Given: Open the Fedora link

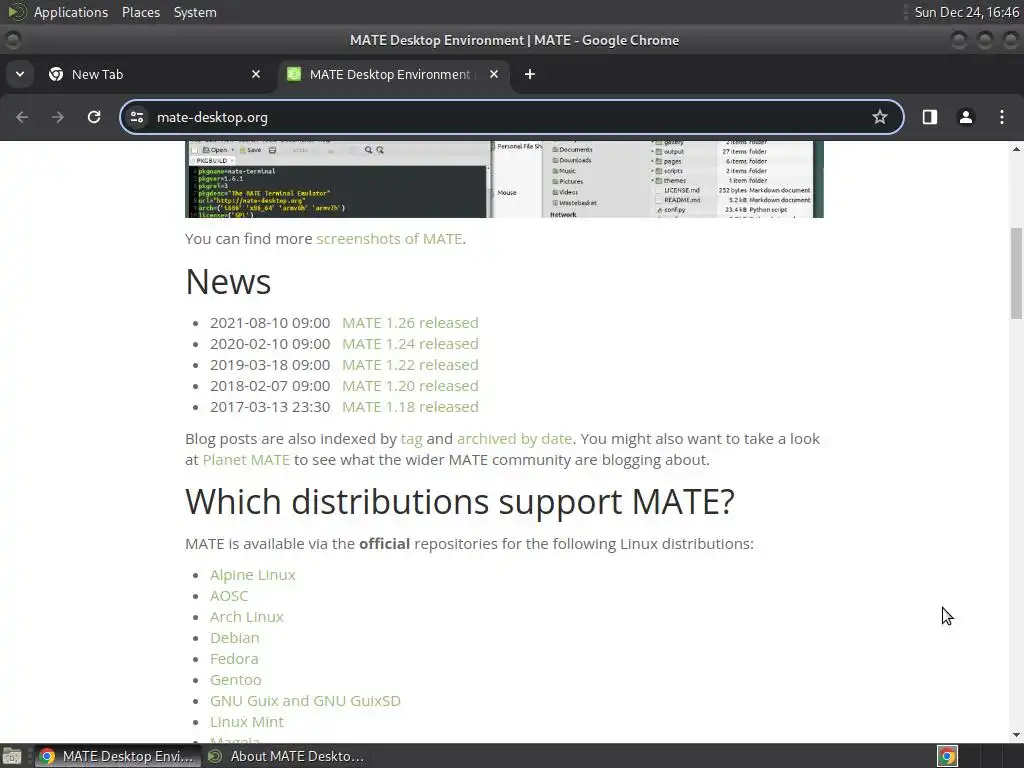Looking at the screenshot, I should tap(234, 658).
